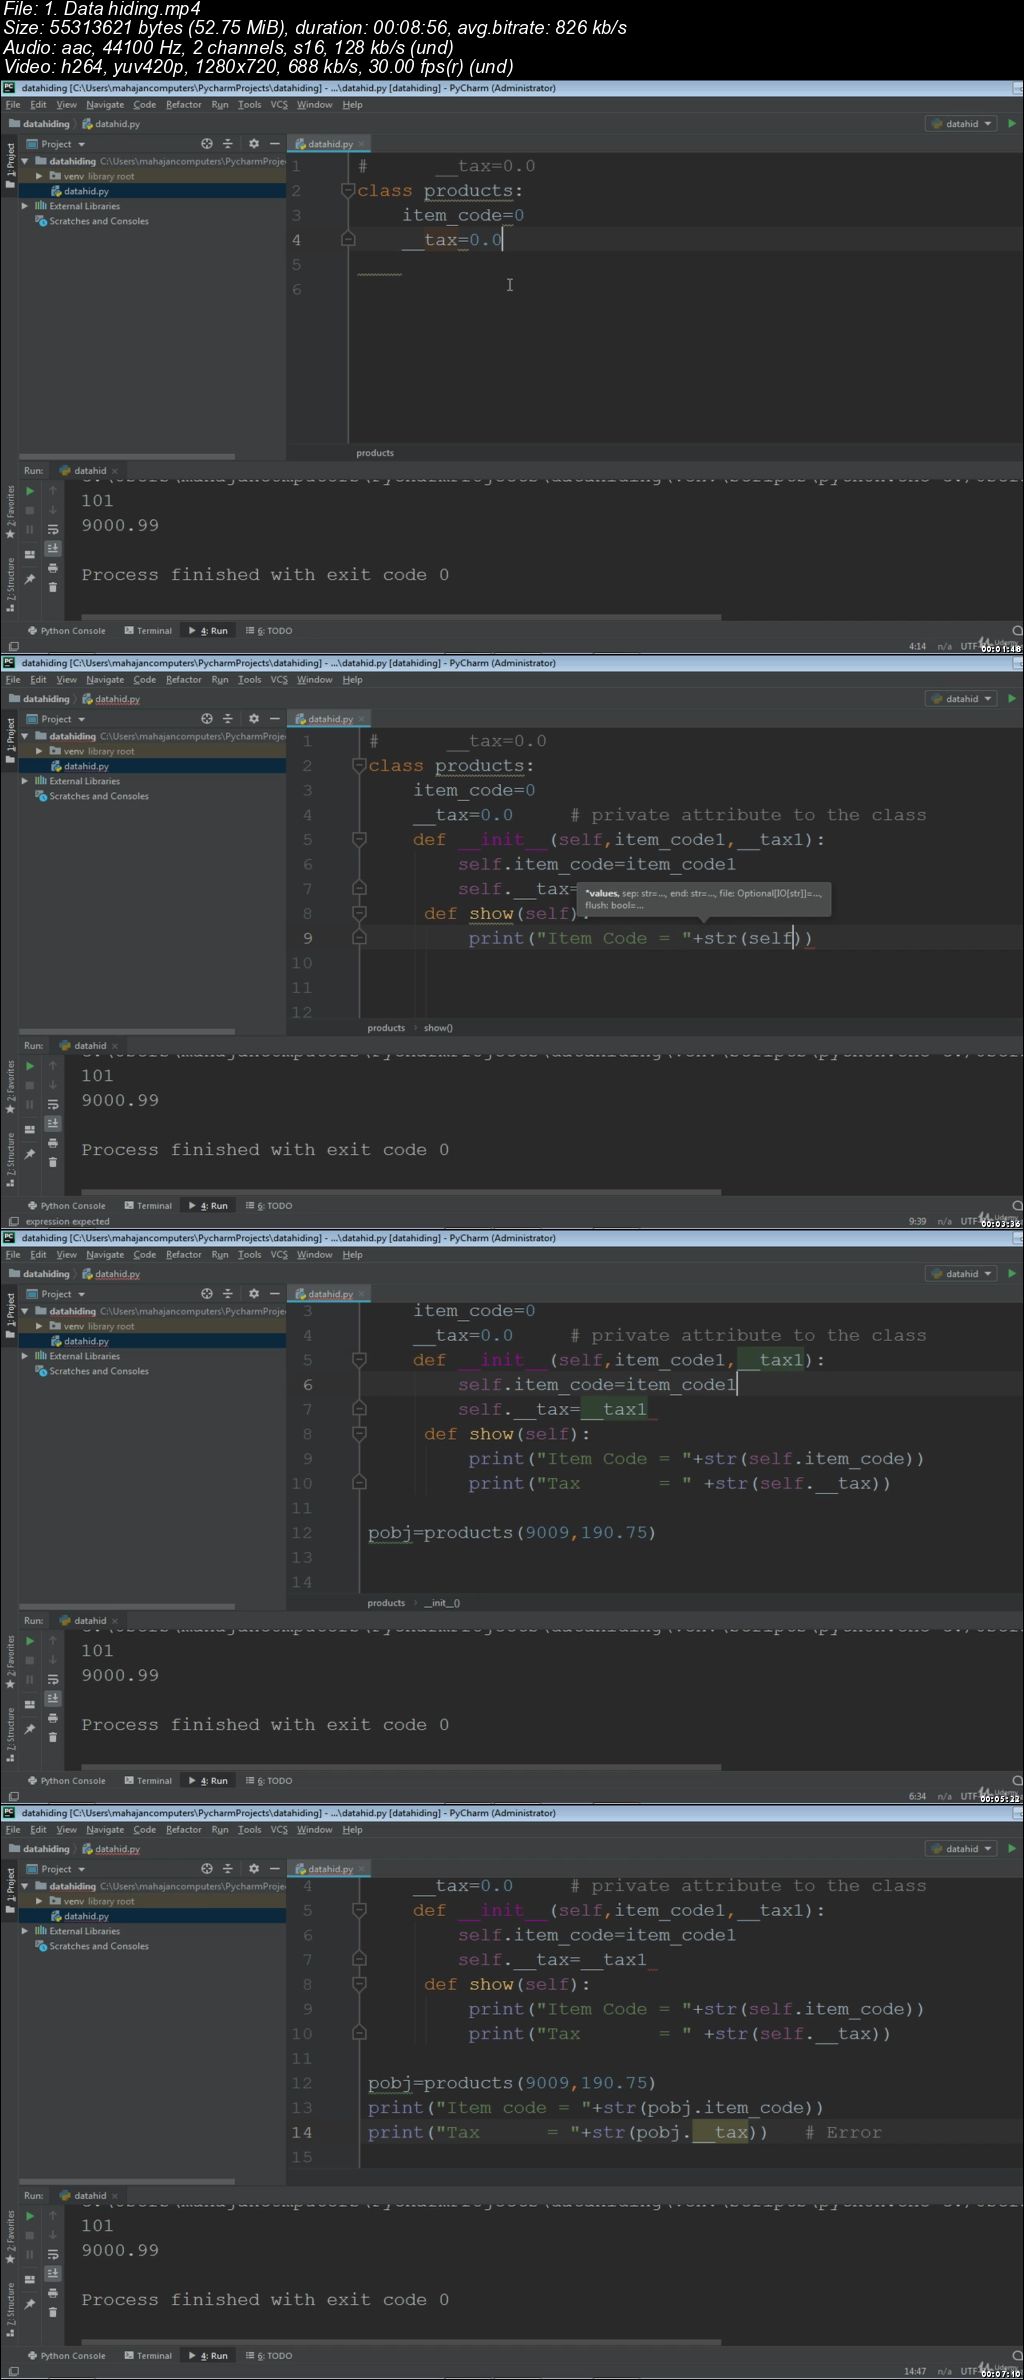Click the show() breadcrumb under the editor
Viewport: 1024px width, 2380px height.
click(438, 1028)
